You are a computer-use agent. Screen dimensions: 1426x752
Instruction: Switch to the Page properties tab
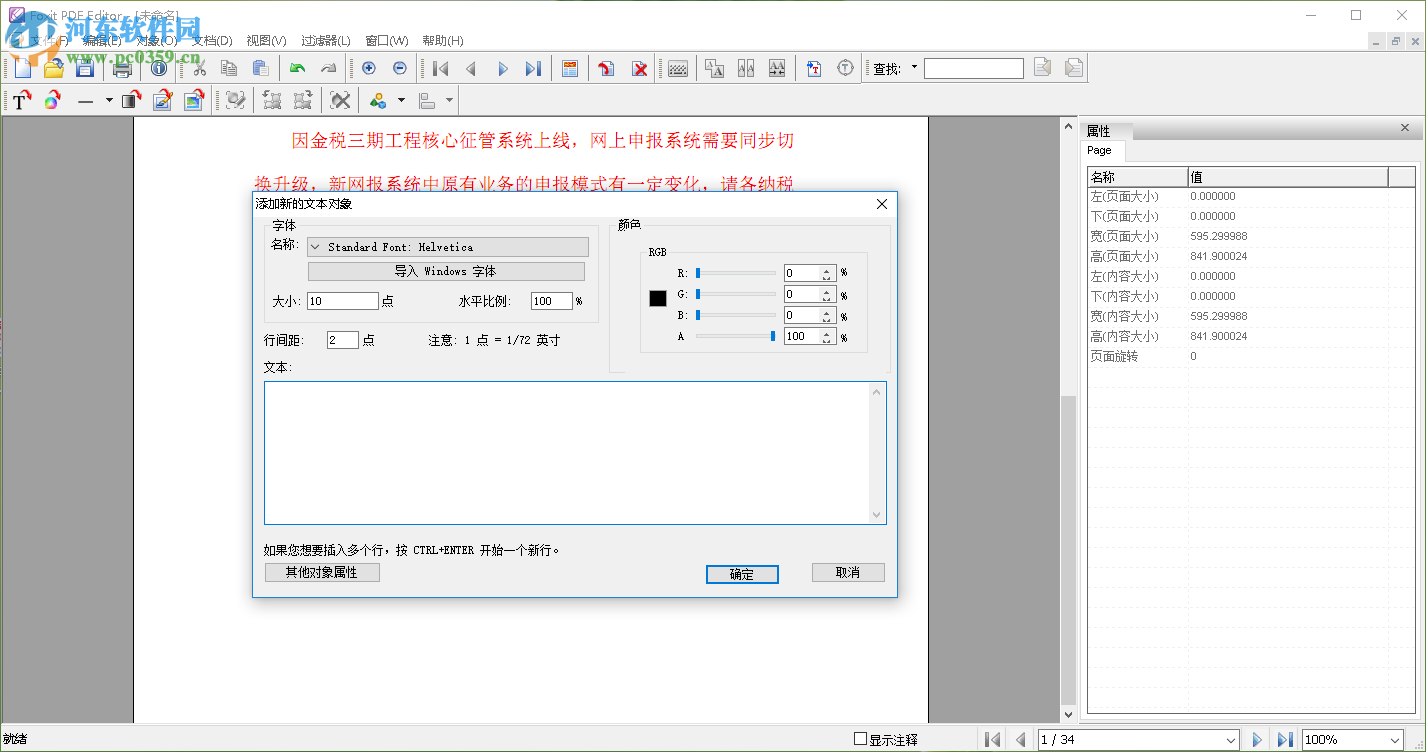click(1101, 150)
